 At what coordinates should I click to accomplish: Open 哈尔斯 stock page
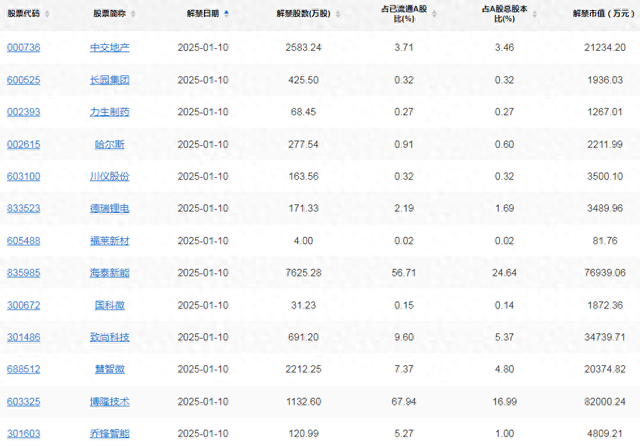pos(110,144)
